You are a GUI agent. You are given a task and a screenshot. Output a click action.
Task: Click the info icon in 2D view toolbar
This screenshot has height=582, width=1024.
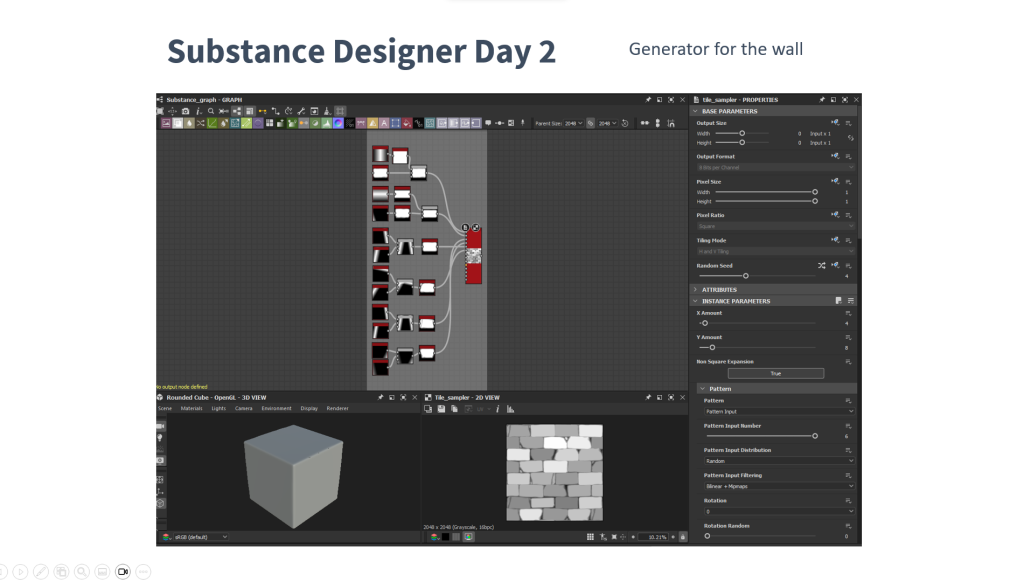pos(498,409)
